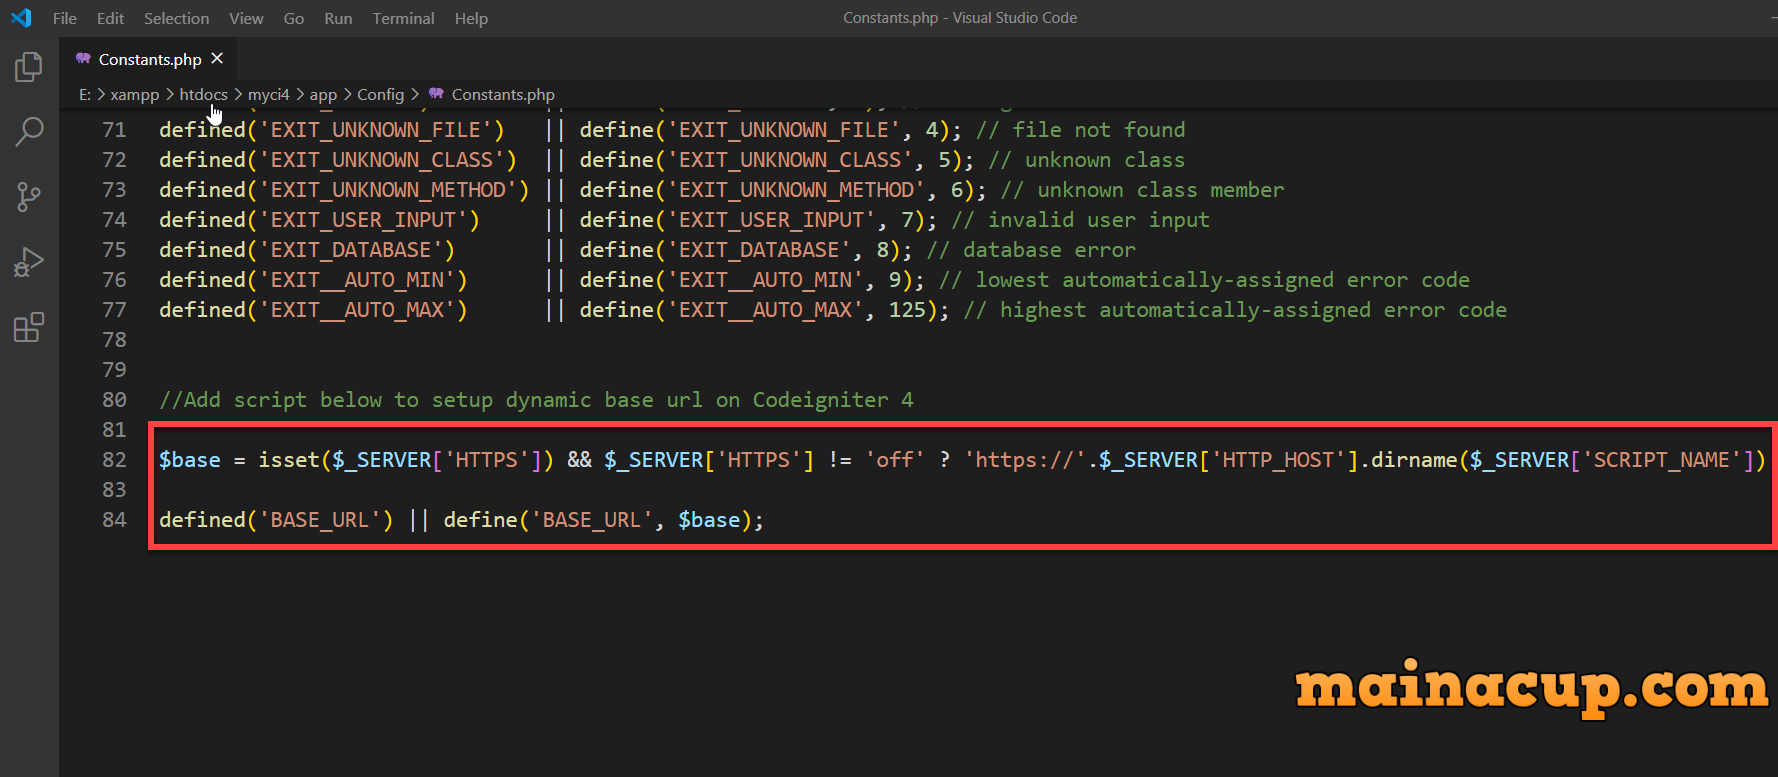This screenshot has height=777, width=1778.
Task: Open the Run and Debug view icon
Action: [29, 262]
